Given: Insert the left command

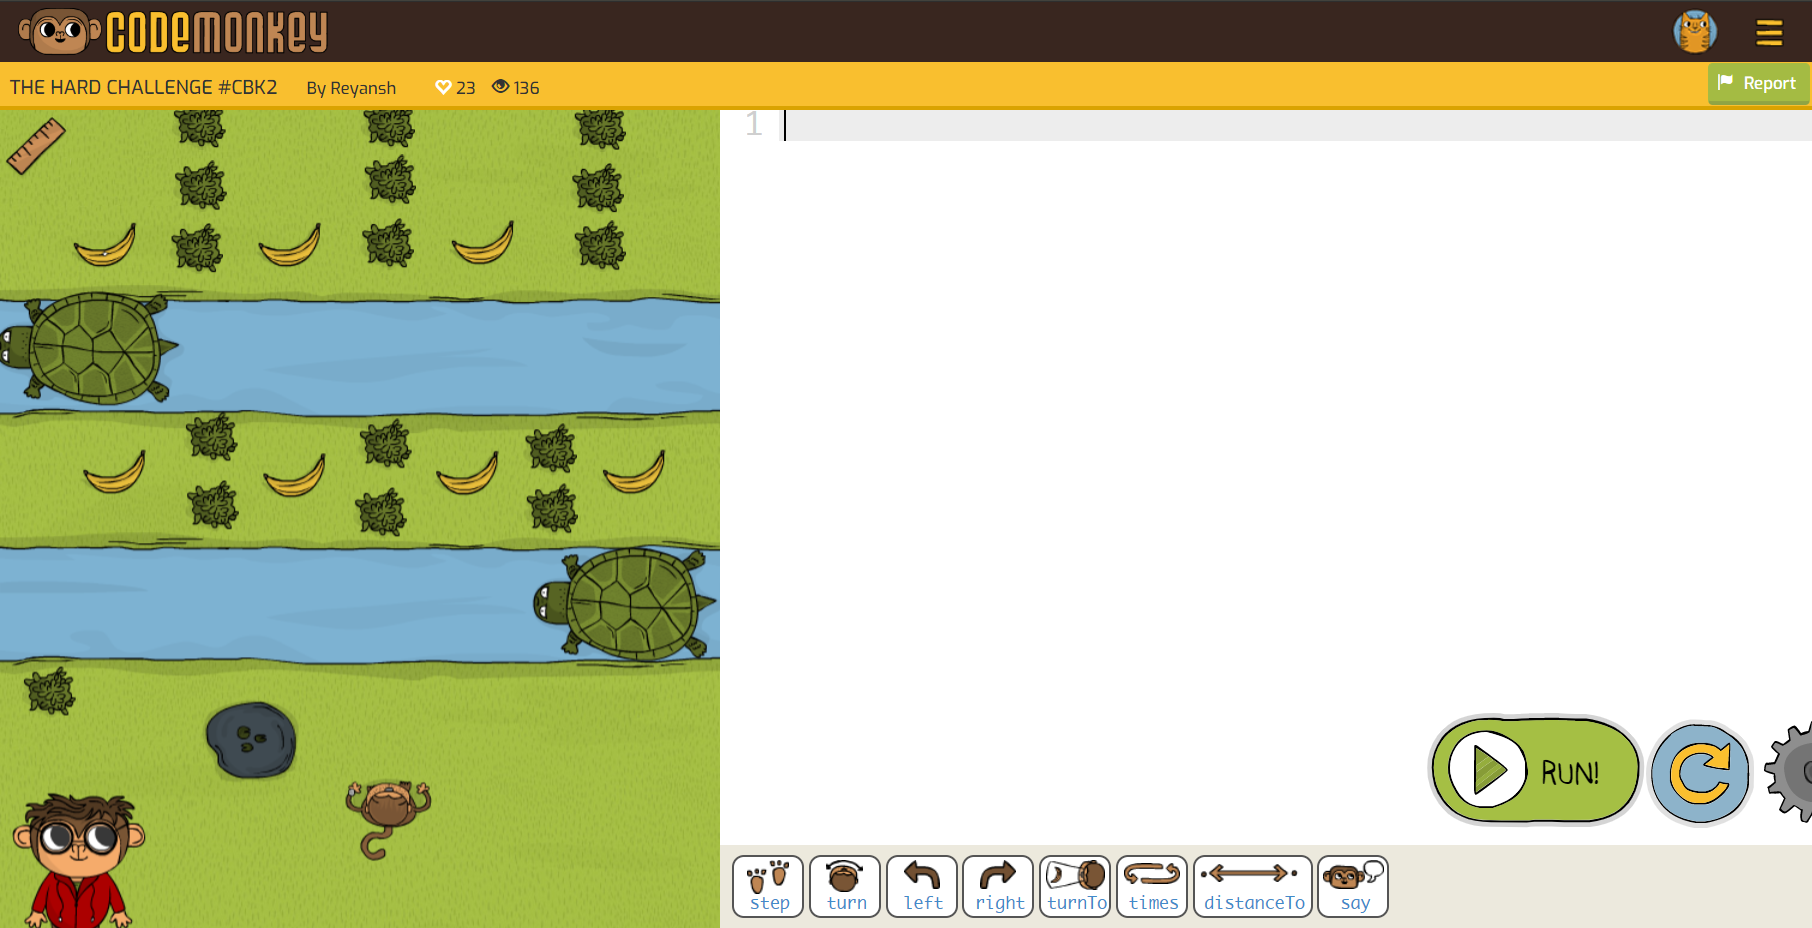Looking at the screenshot, I should tap(922, 886).
